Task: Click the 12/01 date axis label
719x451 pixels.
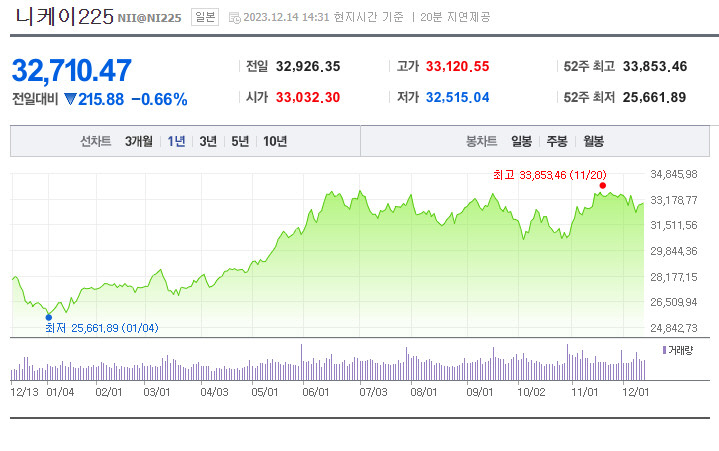Action: click(x=635, y=392)
